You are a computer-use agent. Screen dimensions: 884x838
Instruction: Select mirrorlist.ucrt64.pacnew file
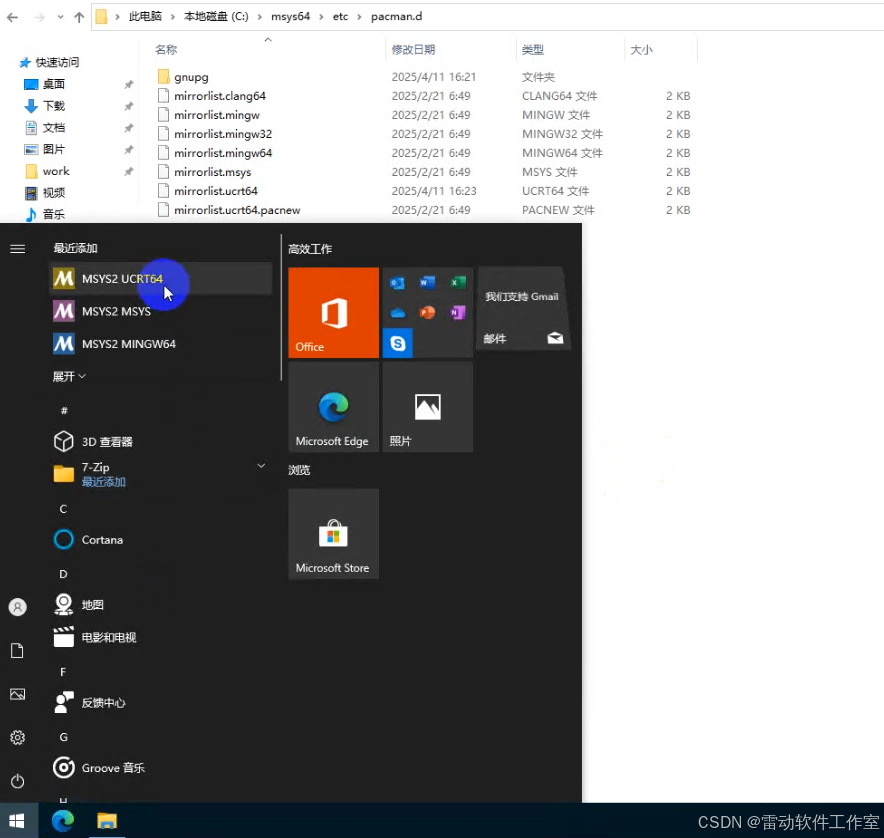coord(237,210)
